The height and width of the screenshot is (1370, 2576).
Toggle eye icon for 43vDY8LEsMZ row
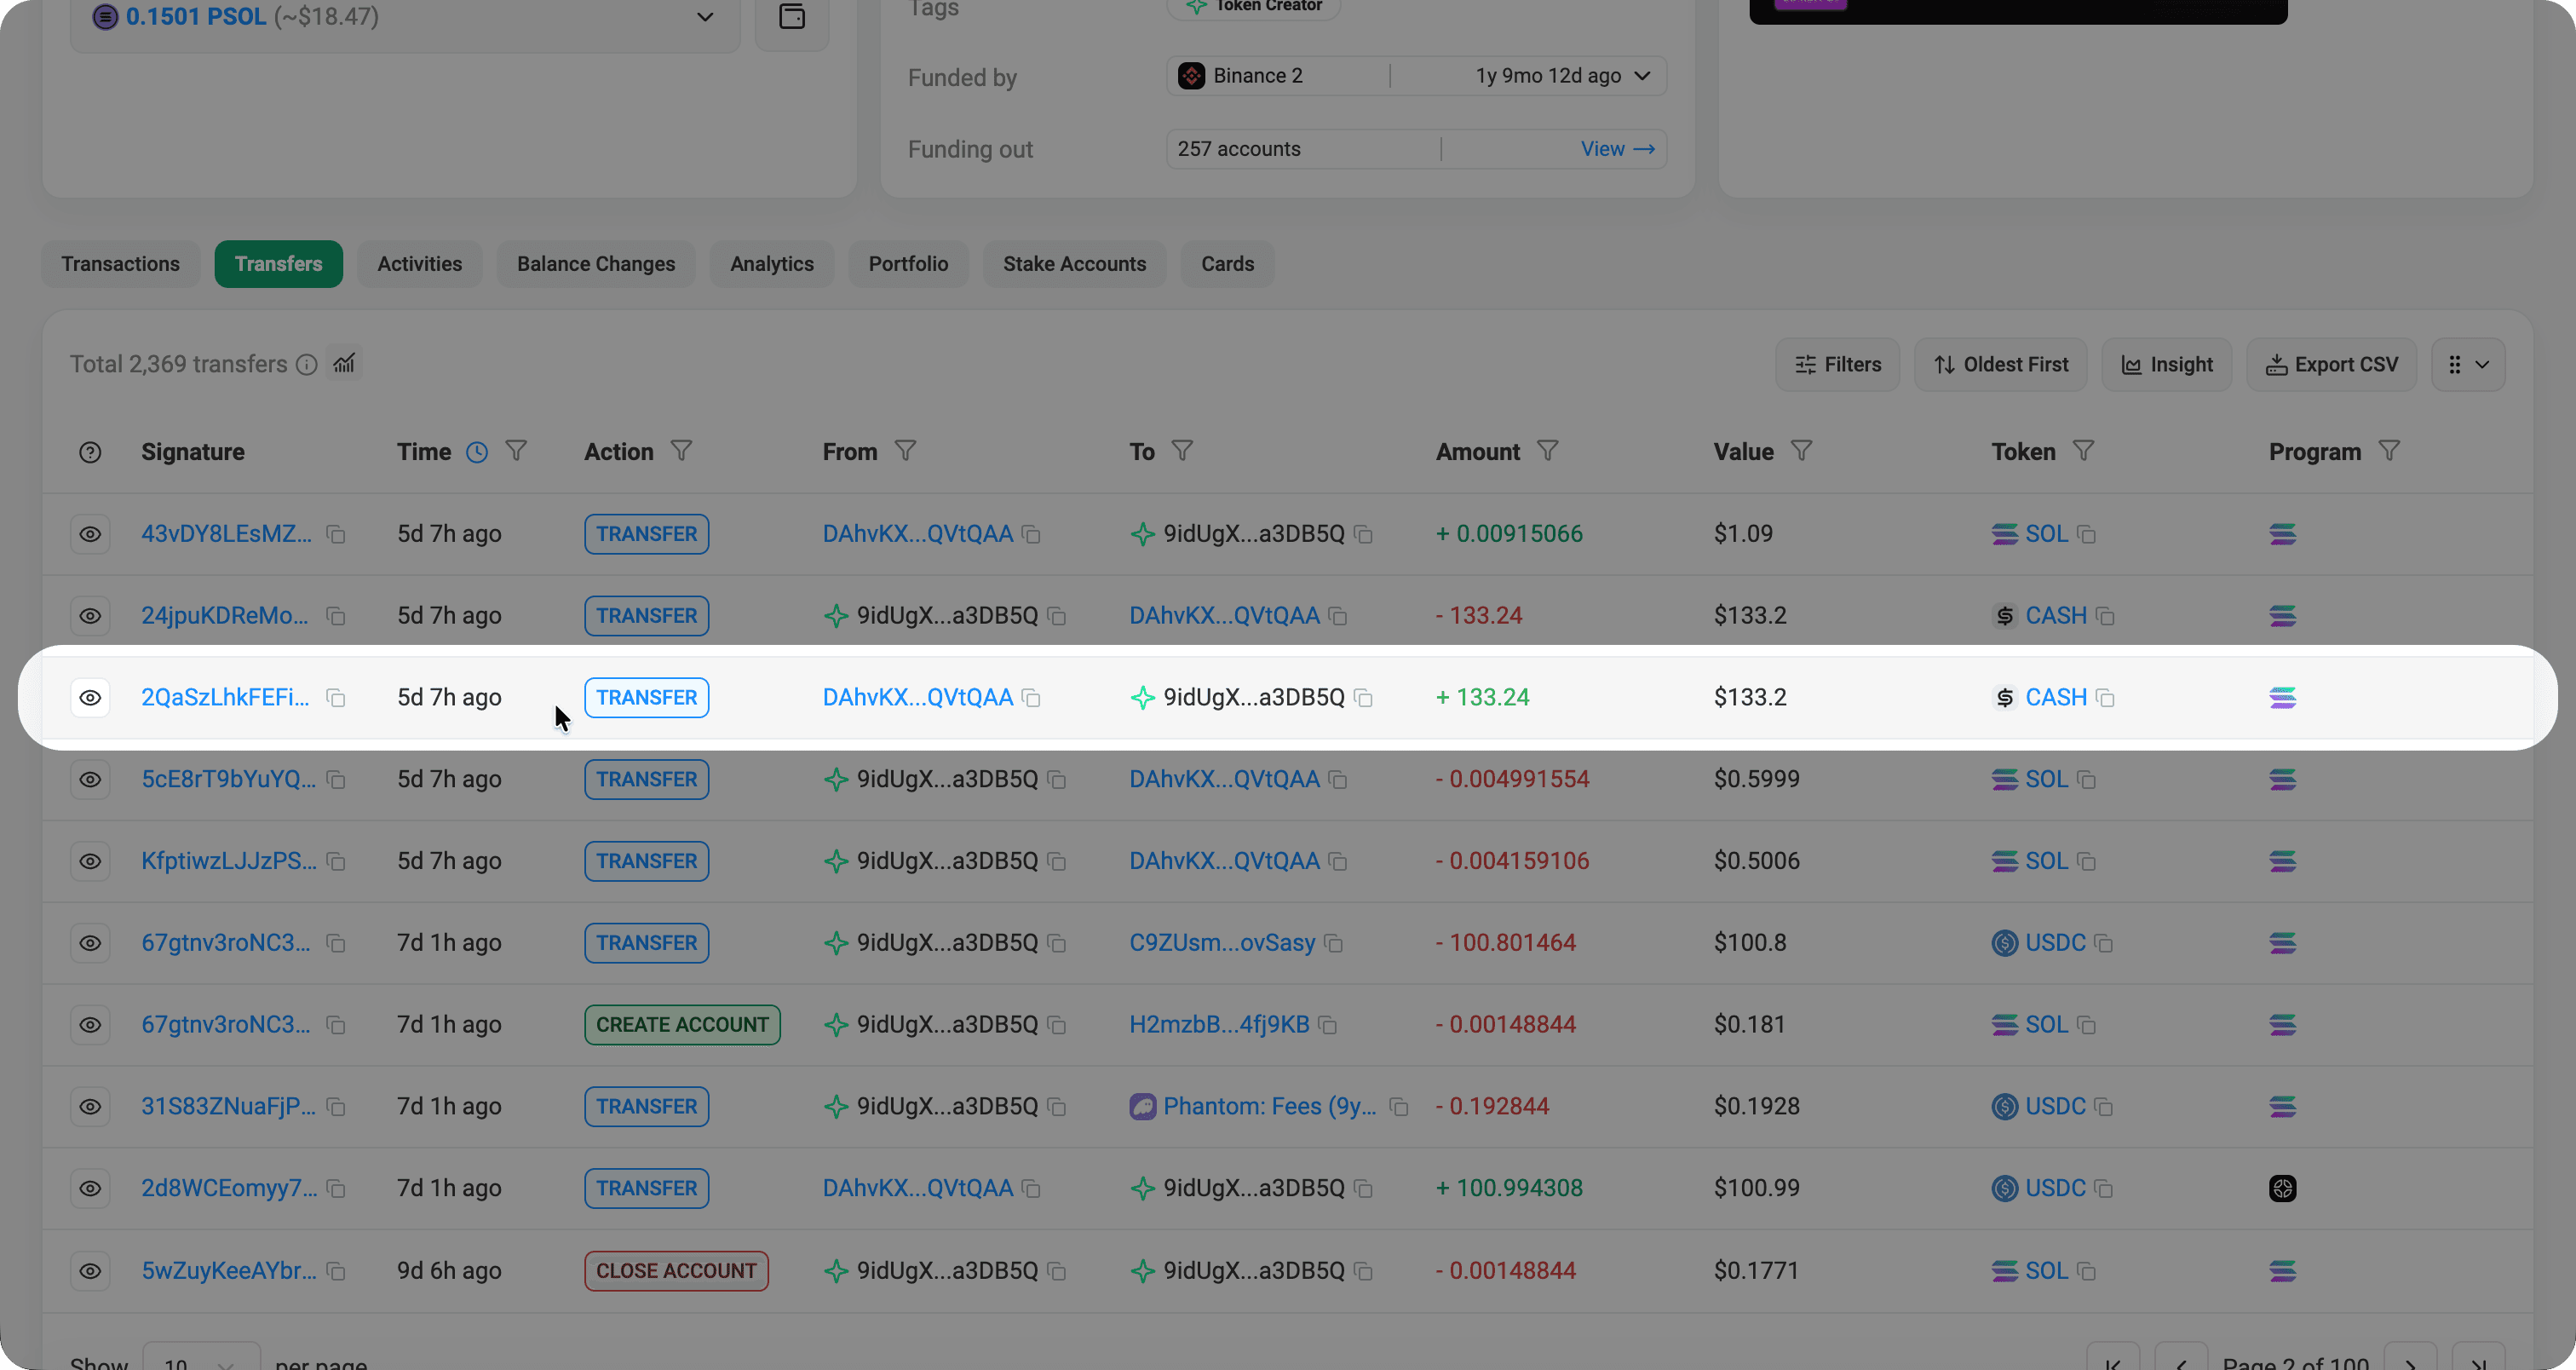click(x=90, y=534)
